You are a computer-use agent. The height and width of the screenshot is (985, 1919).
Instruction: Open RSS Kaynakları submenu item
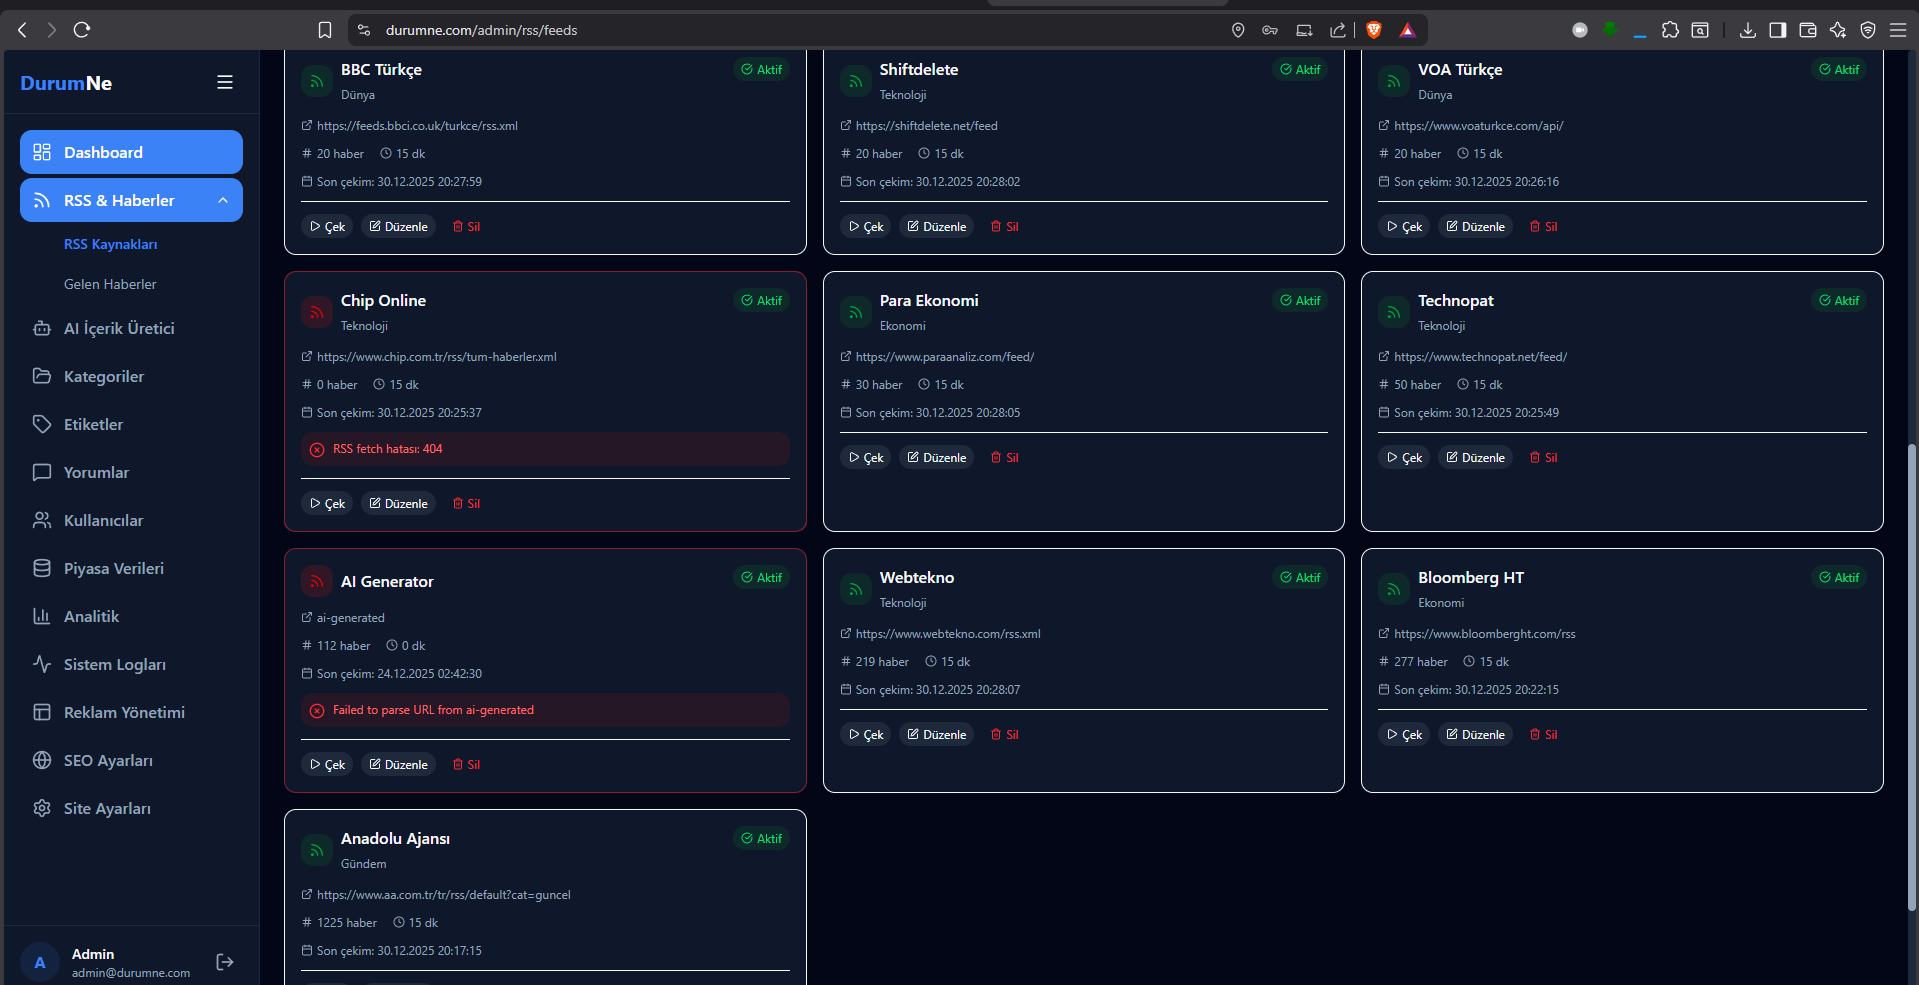pyautogui.click(x=110, y=244)
